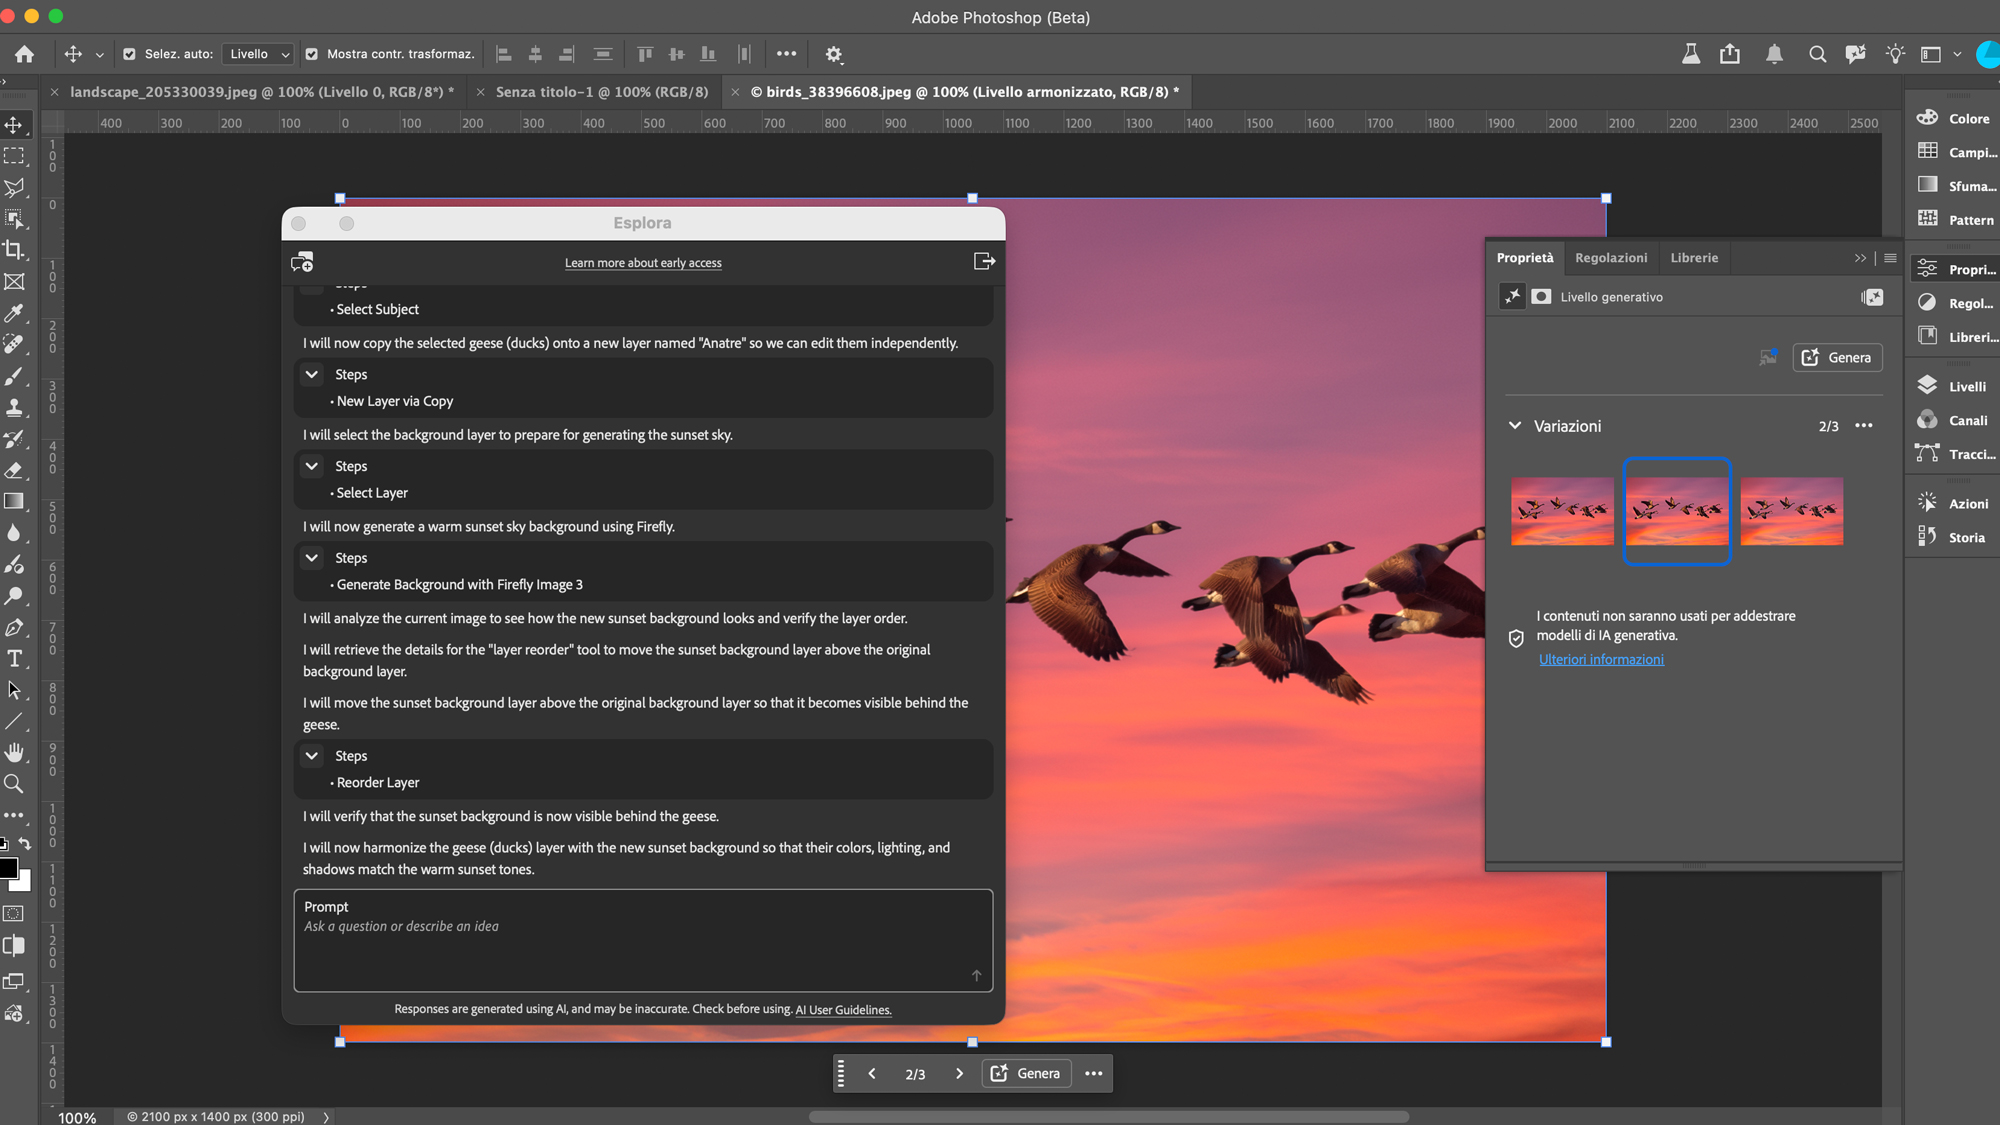
Task: Collapse Steps above New Layer via Copy
Action: click(x=312, y=374)
